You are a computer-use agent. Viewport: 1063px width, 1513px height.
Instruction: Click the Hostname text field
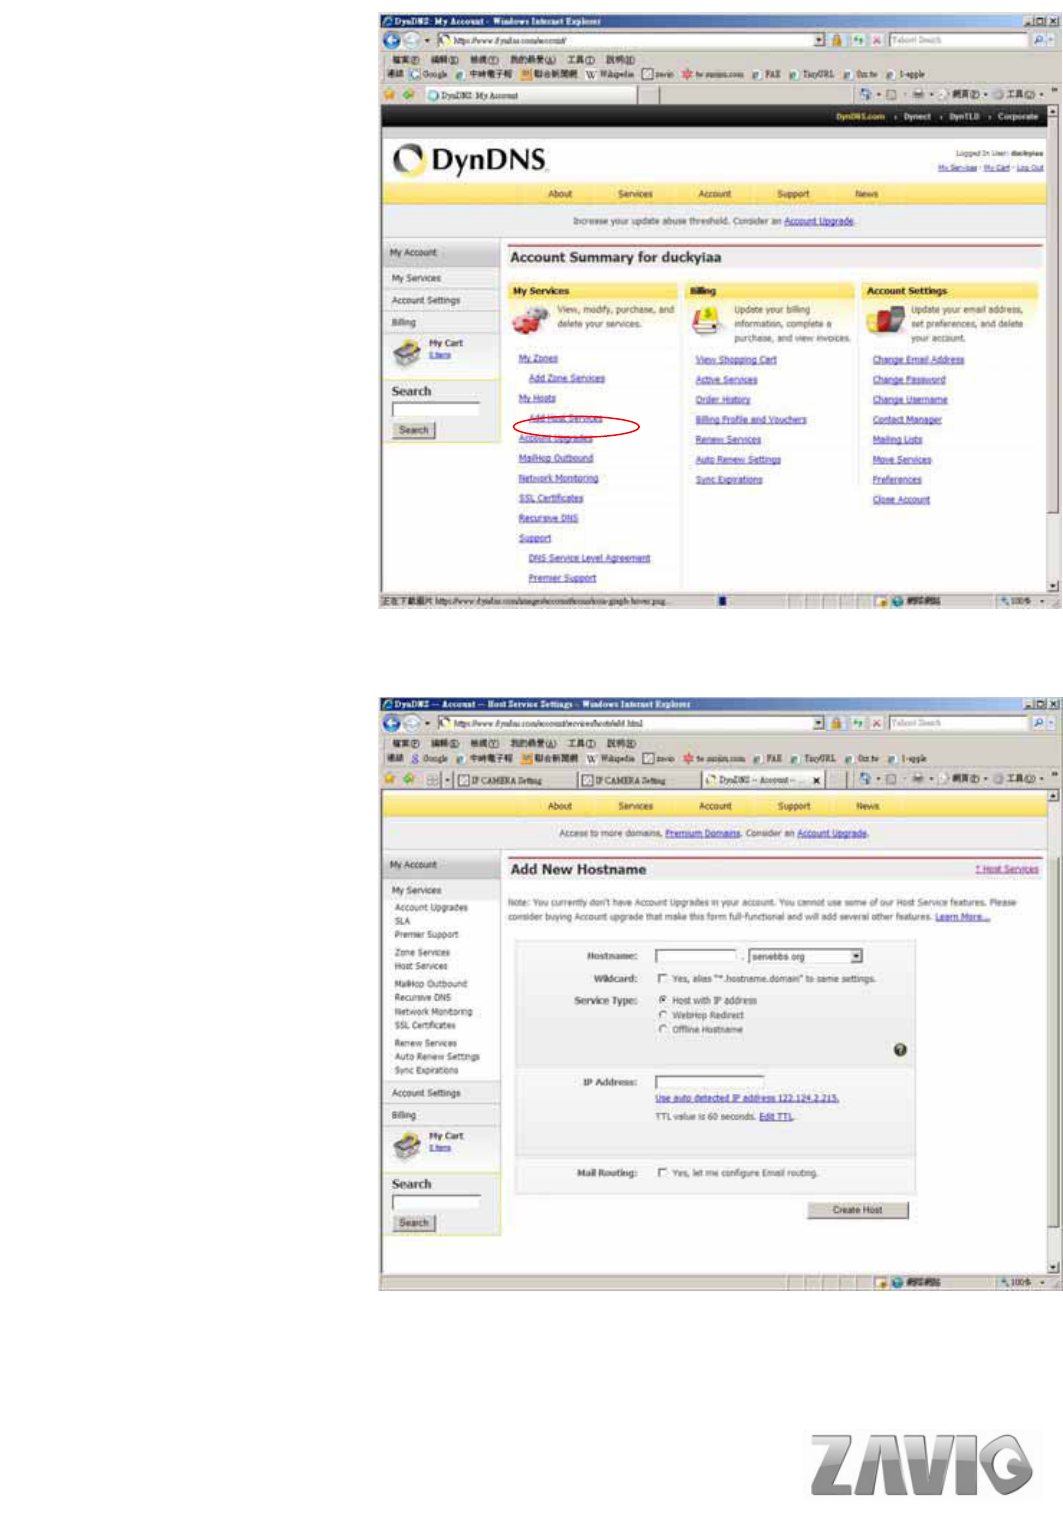pyautogui.click(x=695, y=957)
